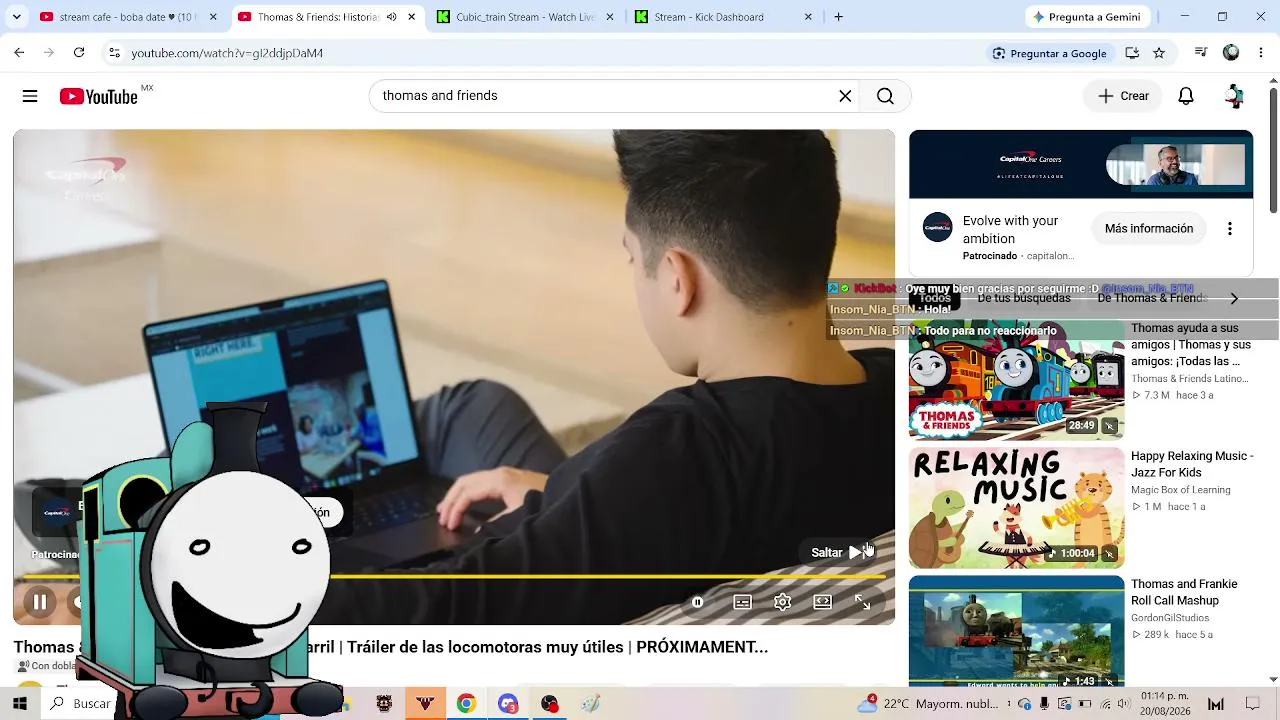Open Thomas and Frankie Roll Call Mashup title
Screen dimensions: 1280x720
[x=1184, y=592]
